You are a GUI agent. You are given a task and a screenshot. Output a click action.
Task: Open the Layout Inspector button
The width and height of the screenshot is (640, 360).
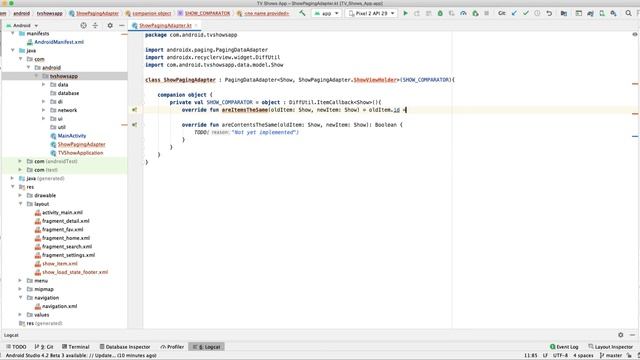pos(611,347)
